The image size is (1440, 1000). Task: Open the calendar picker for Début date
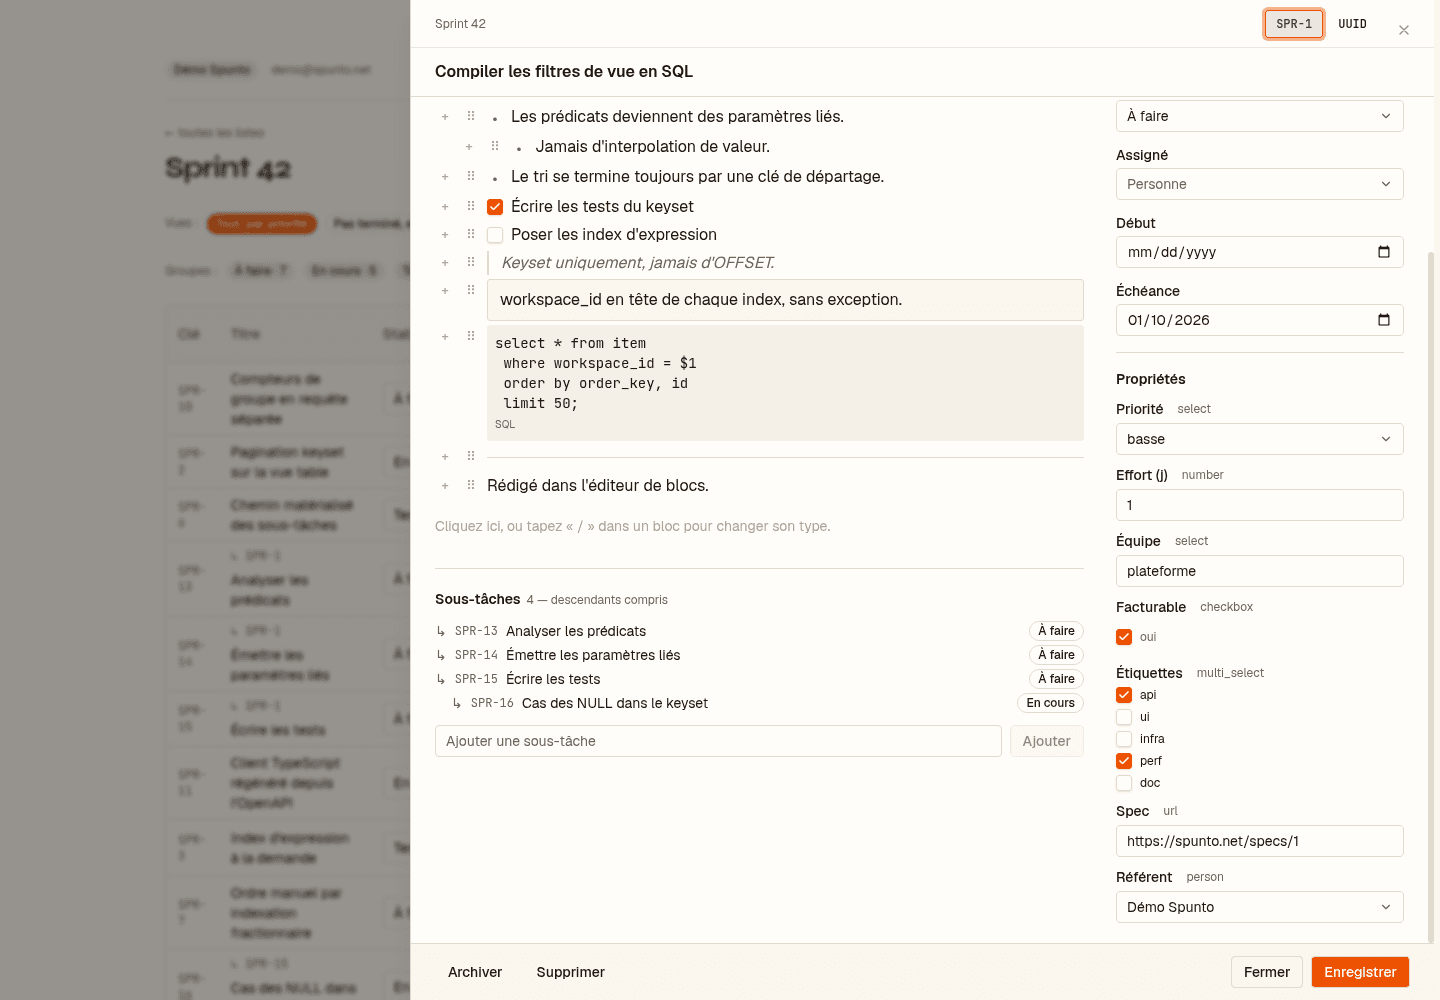[x=1384, y=252]
